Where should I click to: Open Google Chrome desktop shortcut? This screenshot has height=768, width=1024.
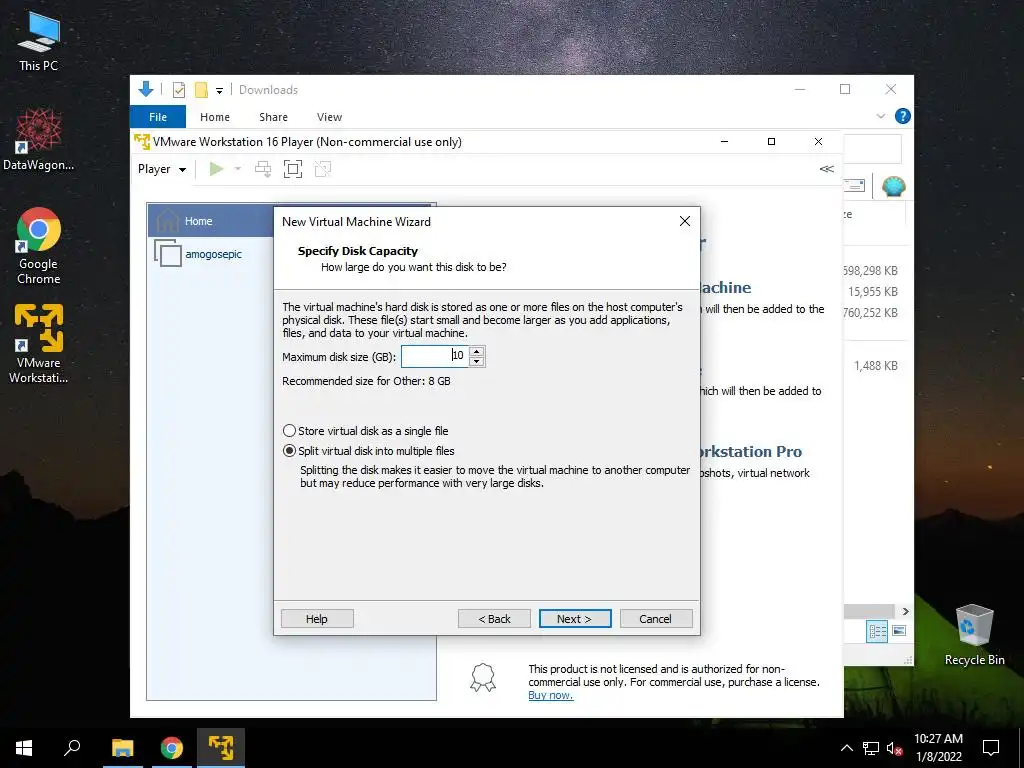[39, 246]
